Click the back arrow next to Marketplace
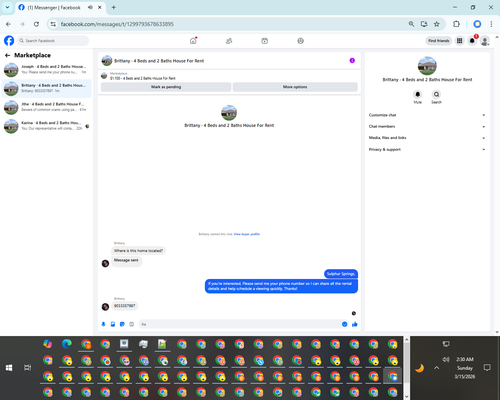Screen dimensions: 500x400 [8, 55]
